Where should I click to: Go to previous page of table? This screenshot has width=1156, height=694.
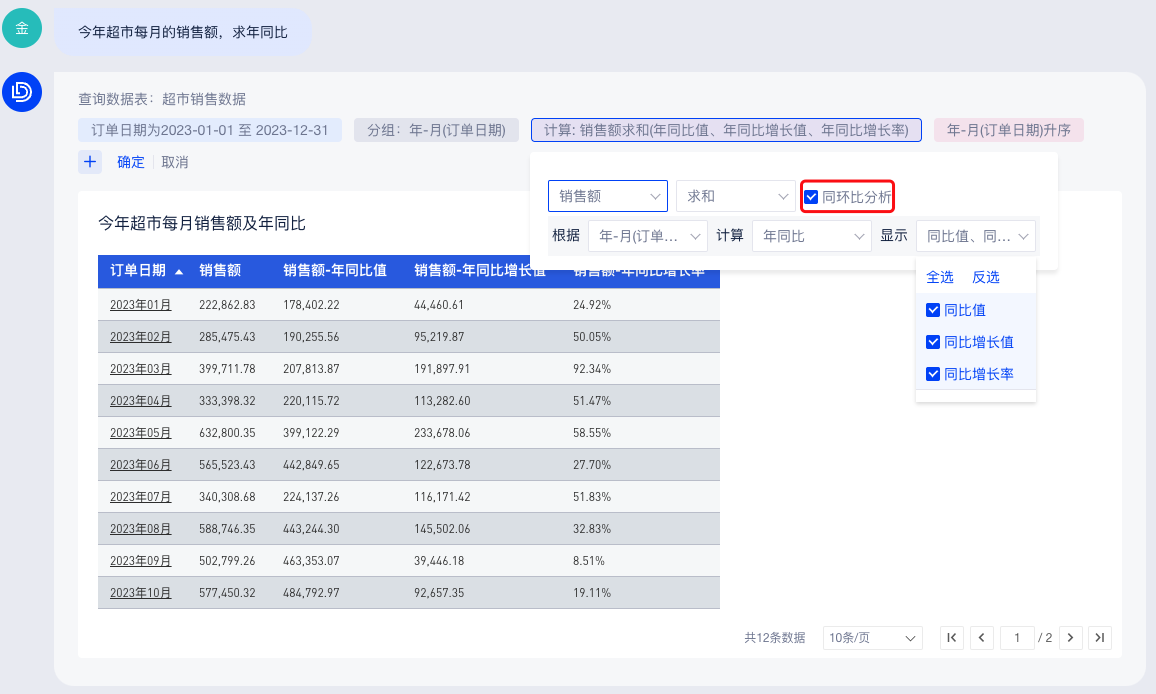(982, 638)
